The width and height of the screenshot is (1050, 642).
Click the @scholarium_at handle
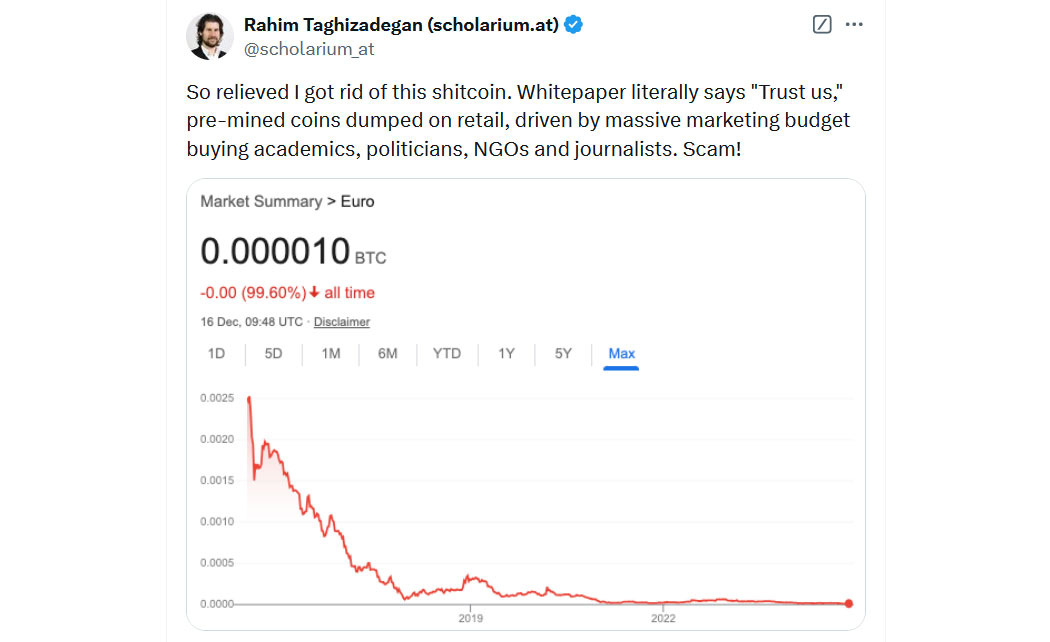click(x=309, y=50)
